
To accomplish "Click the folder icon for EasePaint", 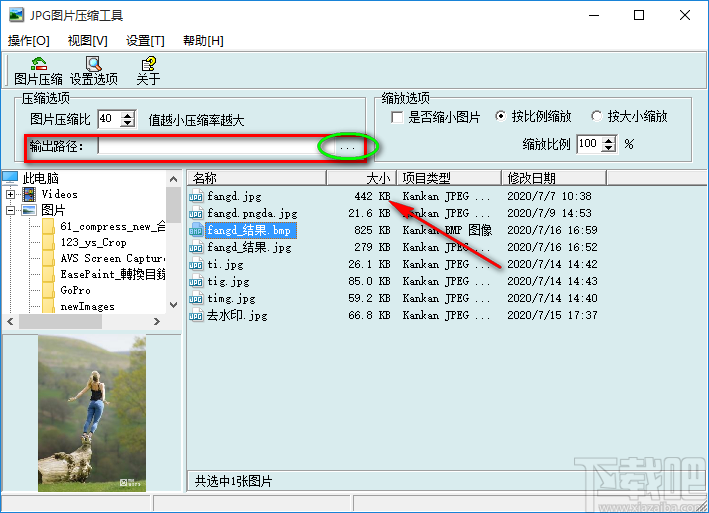I will pos(48,274).
